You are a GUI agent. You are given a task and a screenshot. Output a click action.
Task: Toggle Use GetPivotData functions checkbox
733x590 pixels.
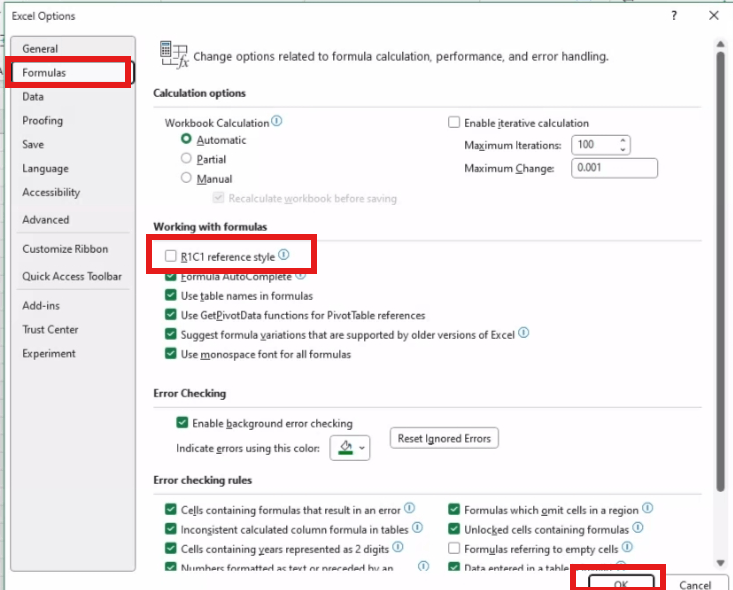click(x=171, y=314)
